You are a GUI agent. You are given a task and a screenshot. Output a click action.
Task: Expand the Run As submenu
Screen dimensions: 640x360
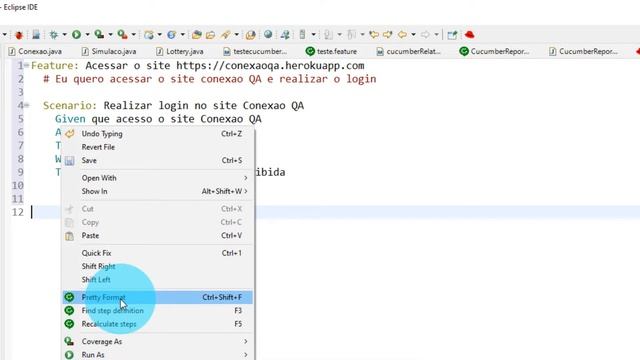[158, 355]
